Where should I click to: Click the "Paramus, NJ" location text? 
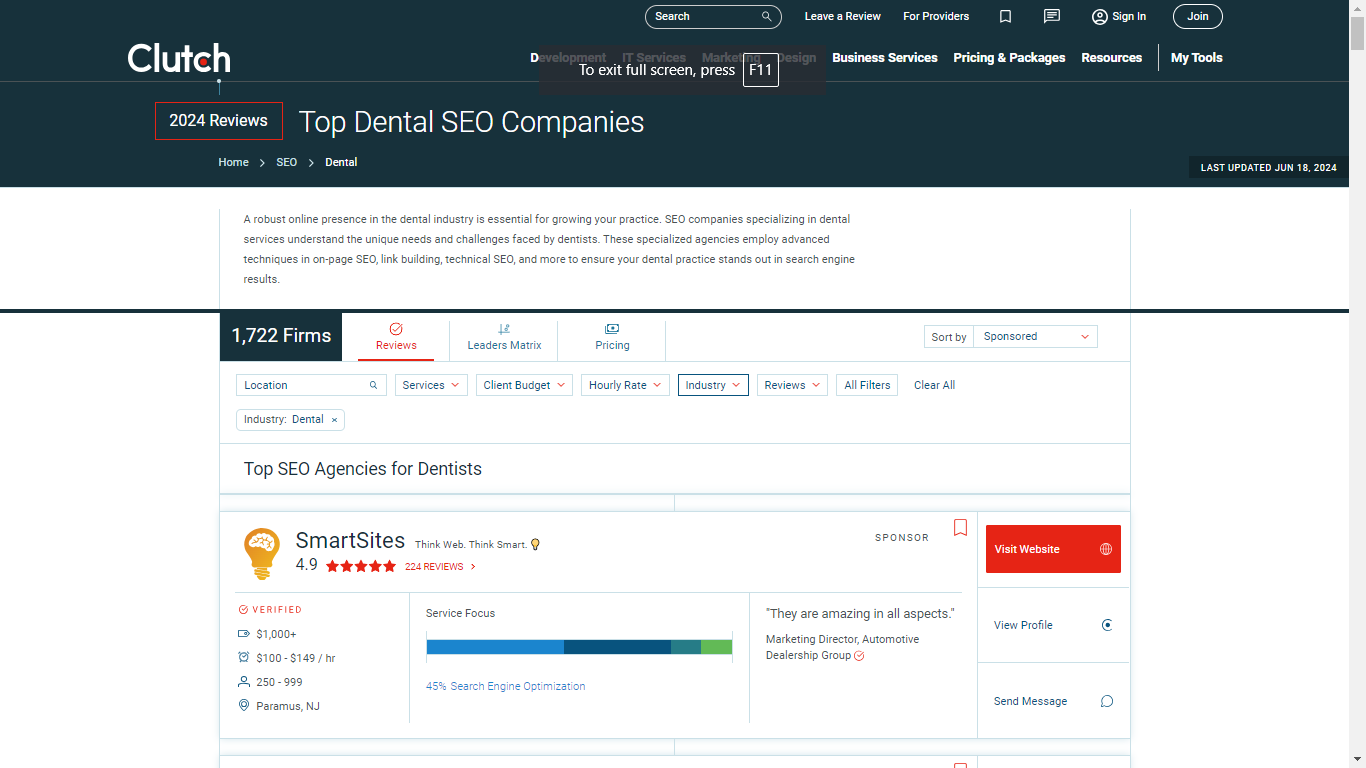pyautogui.click(x=288, y=706)
